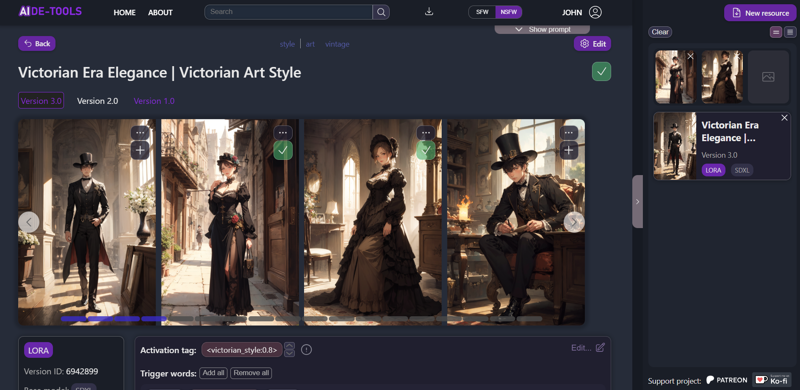The image size is (800, 390).
Task: Toggle the green check beside the title
Action: pyautogui.click(x=602, y=71)
